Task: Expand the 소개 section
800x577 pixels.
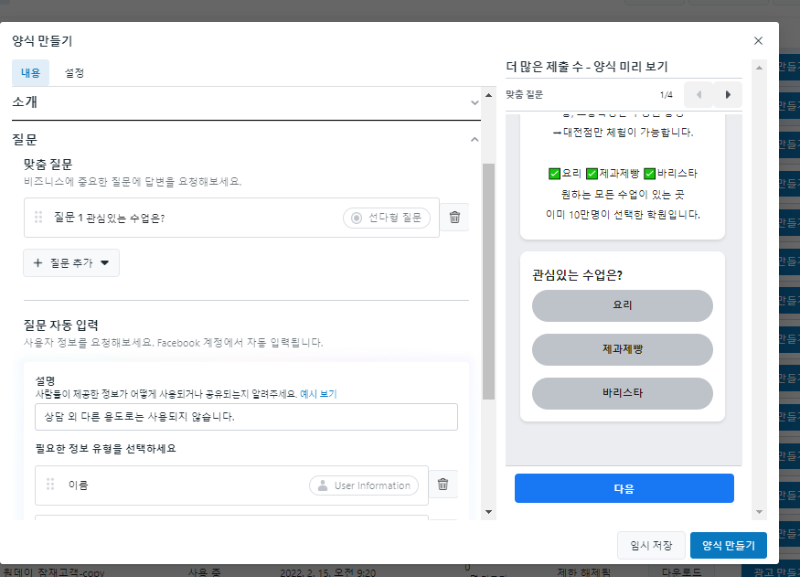Action: 474,102
